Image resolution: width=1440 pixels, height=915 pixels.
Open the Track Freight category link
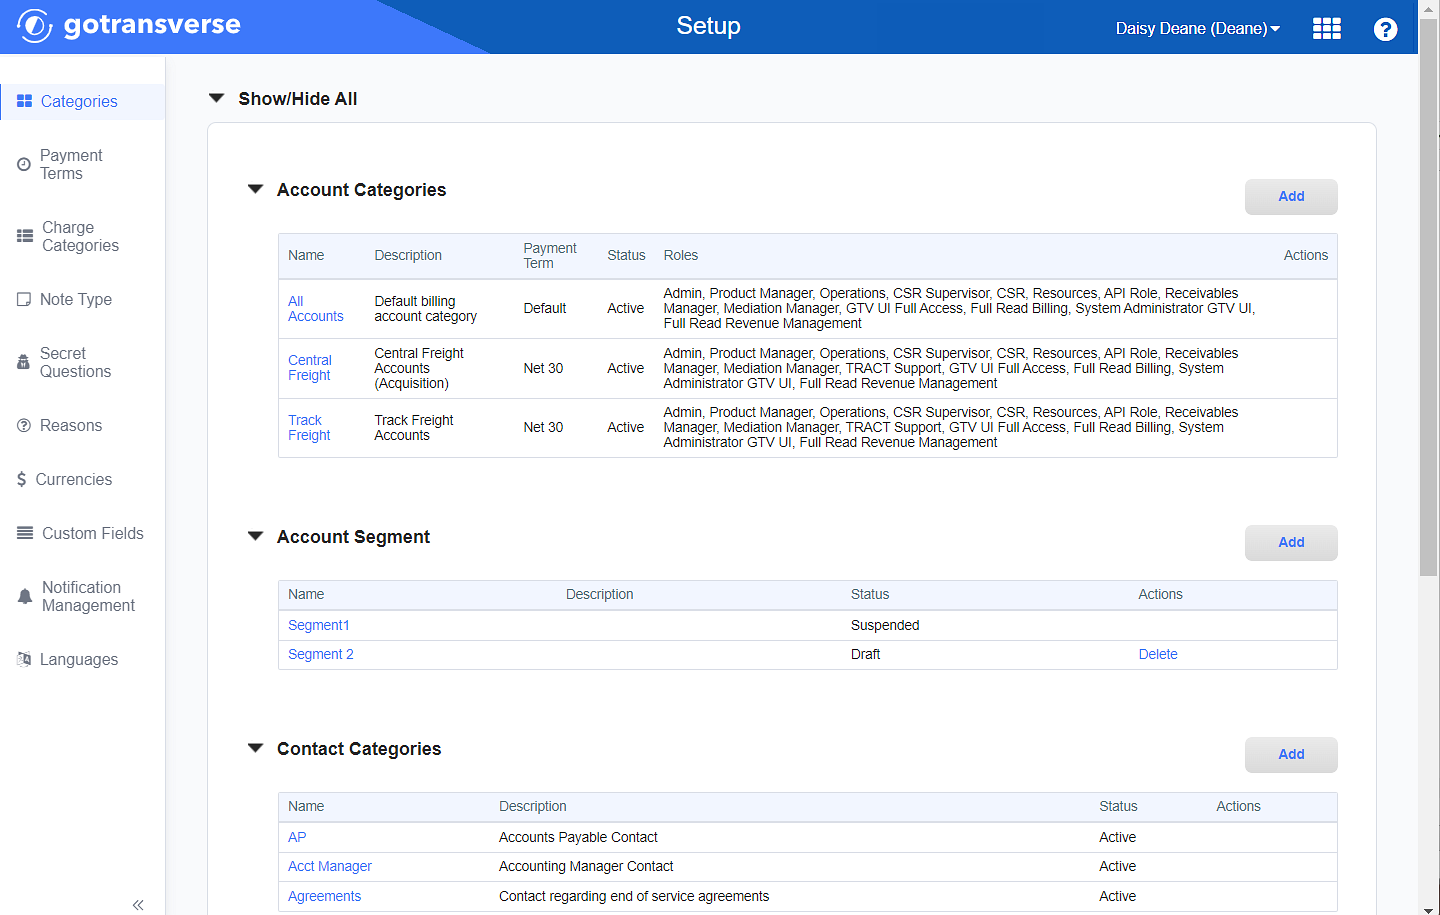pos(309,427)
